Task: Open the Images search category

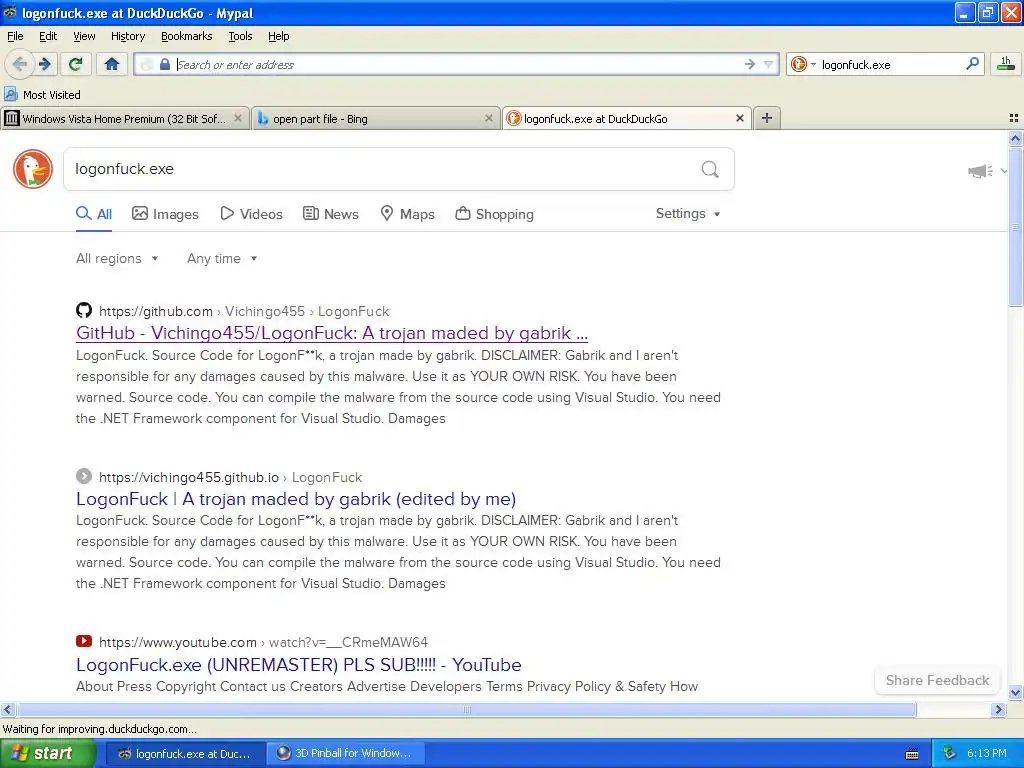Action: tap(165, 214)
